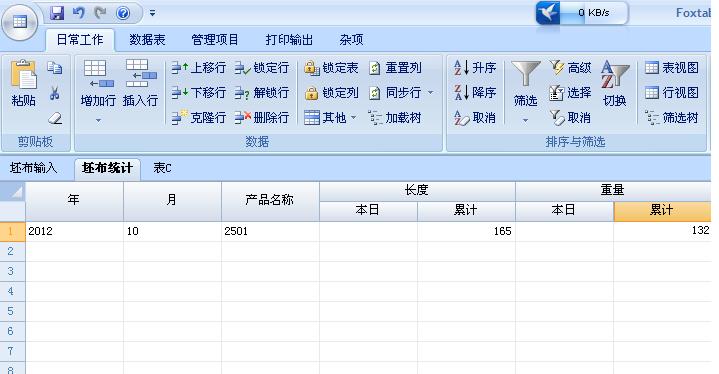Viewport: 719px width, 374px height.
Task: Open help with the question mark icon
Action: point(123,13)
